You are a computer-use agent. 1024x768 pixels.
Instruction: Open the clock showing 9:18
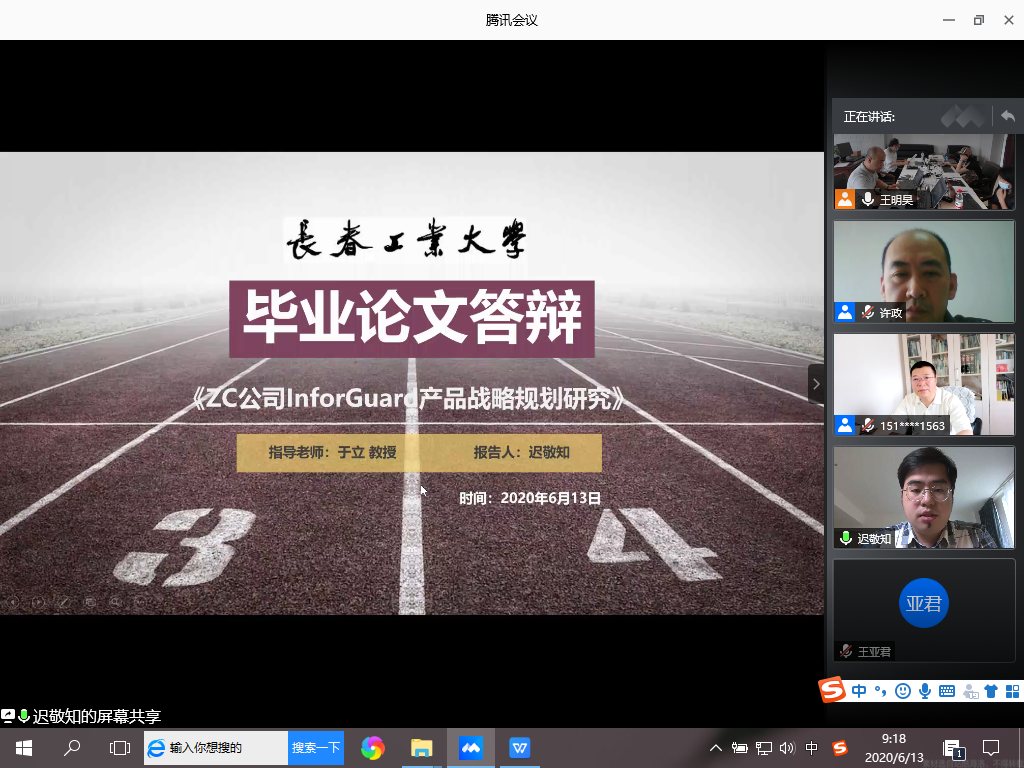[893, 748]
